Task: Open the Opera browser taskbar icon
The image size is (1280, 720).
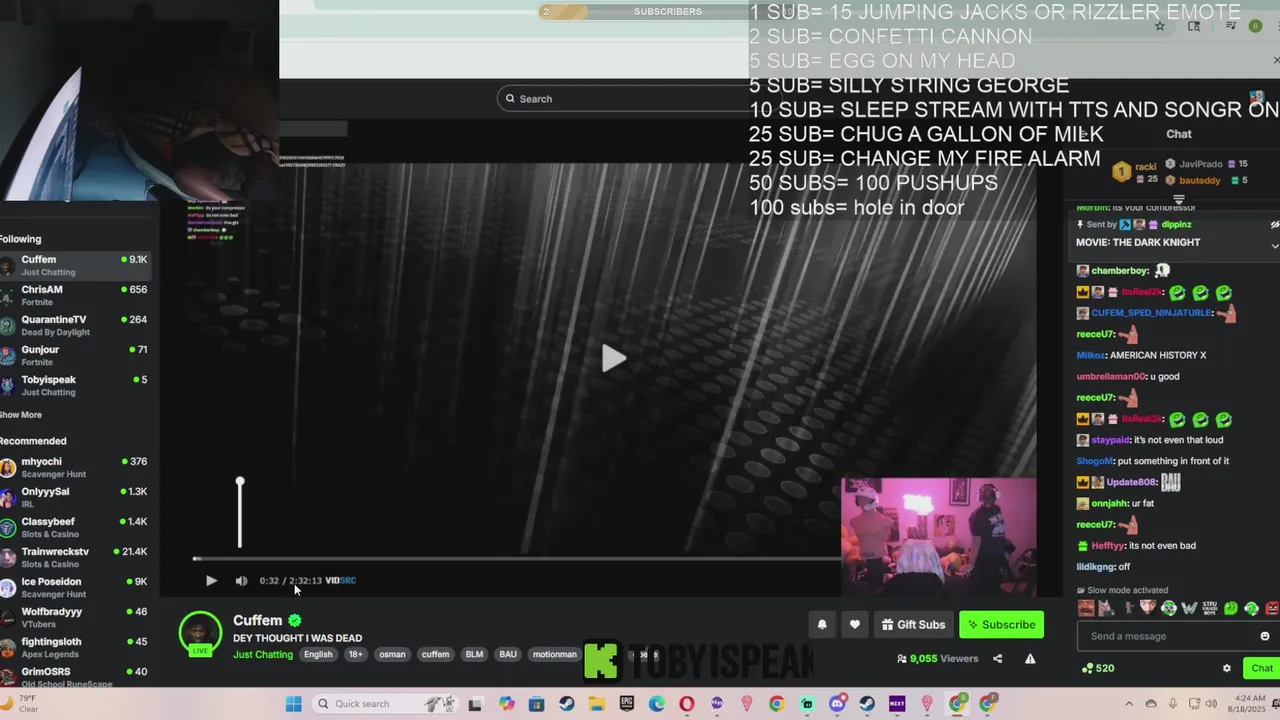Action: point(687,704)
